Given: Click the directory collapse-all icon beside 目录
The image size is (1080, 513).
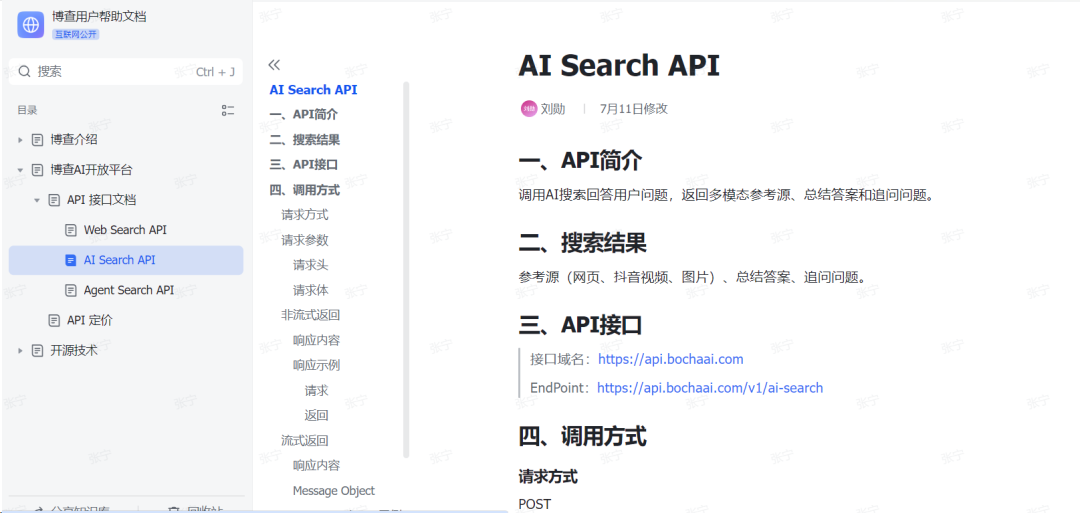Looking at the screenshot, I should tap(228, 110).
